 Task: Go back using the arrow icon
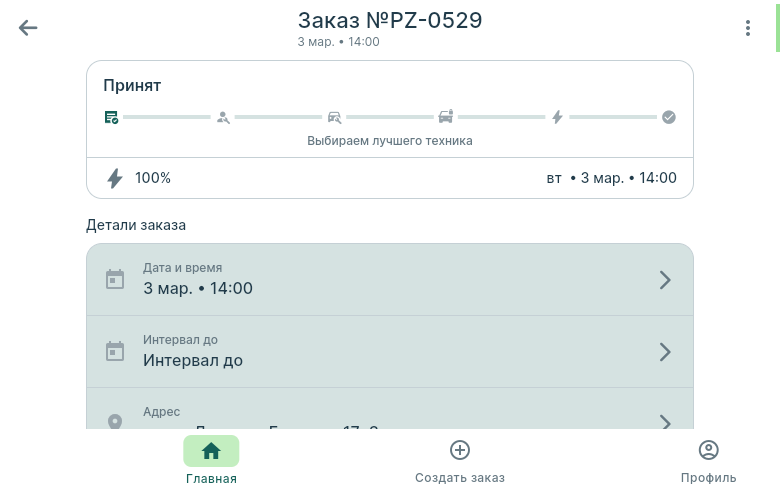pos(28,28)
